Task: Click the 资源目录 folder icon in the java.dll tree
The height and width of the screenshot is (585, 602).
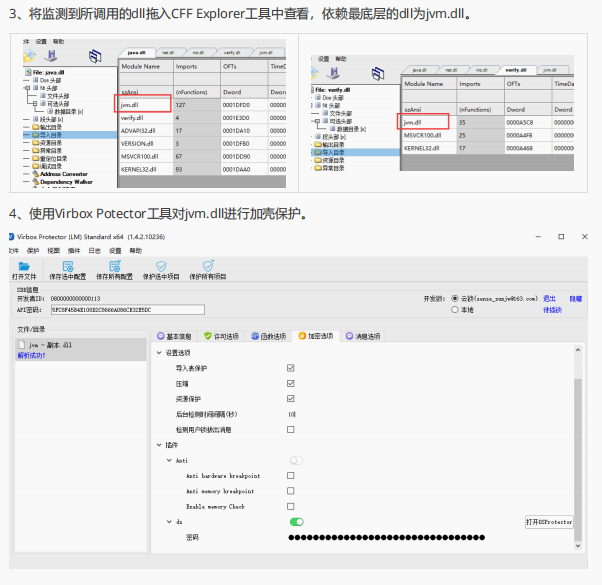Action: [36, 143]
